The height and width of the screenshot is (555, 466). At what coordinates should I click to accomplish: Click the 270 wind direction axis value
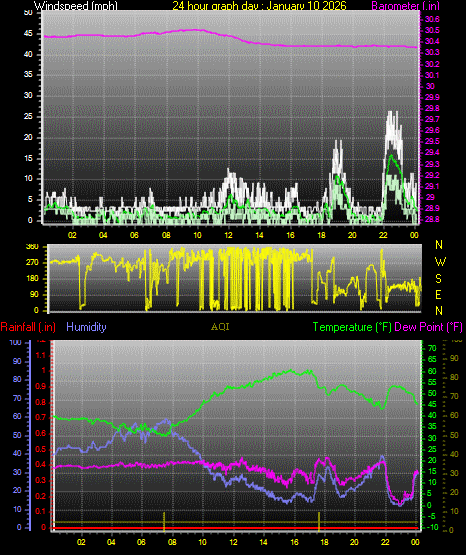(x=32, y=263)
